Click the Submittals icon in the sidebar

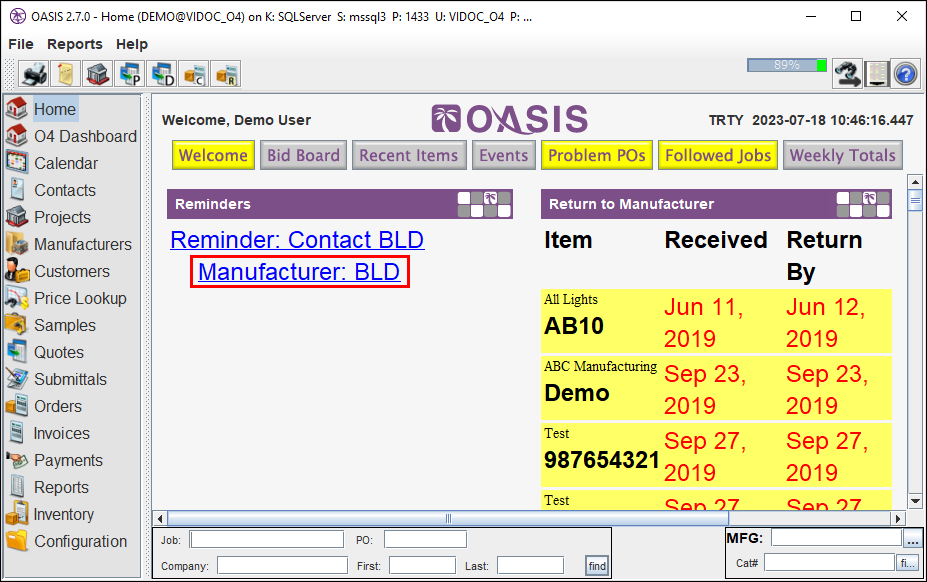point(17,379)
